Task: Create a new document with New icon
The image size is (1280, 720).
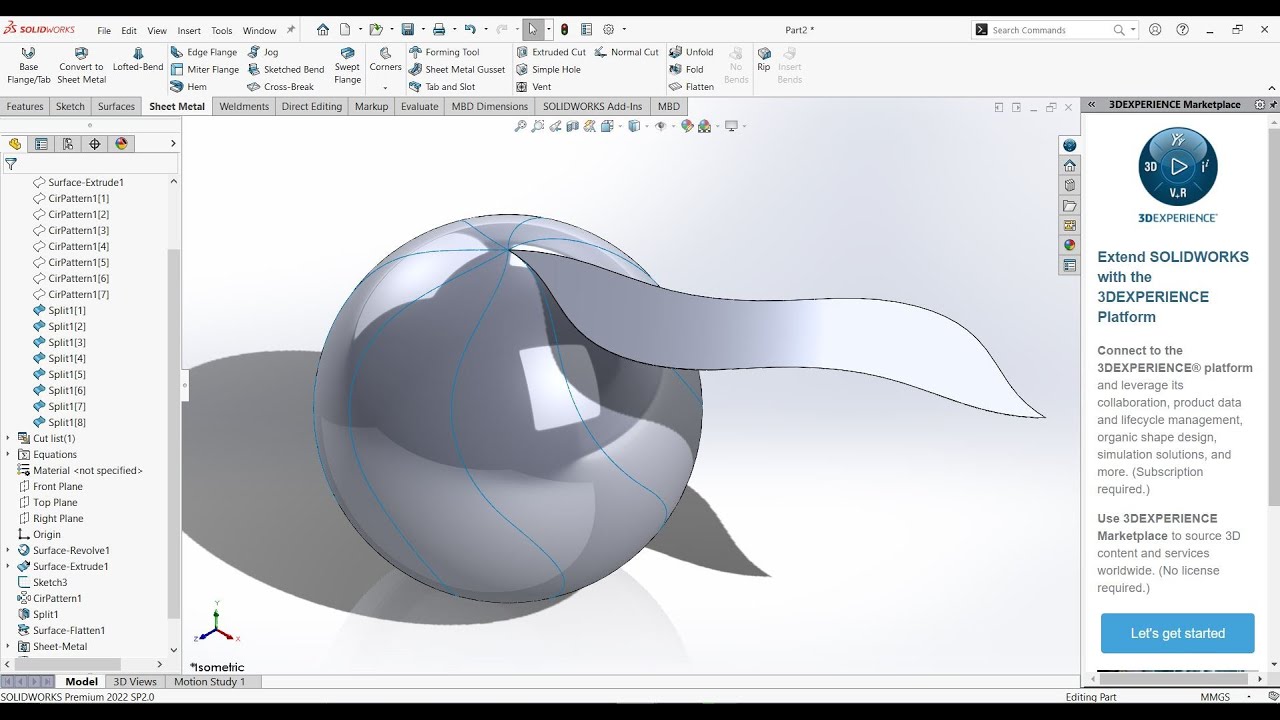Action: 345,30
